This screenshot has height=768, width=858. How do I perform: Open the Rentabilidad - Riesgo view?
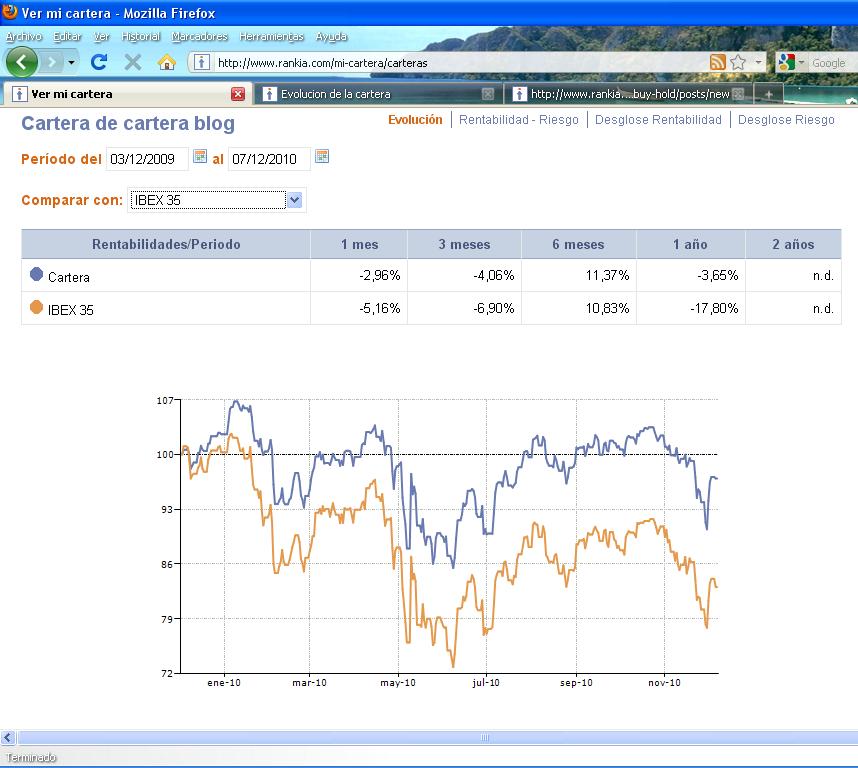click(519, 120)
